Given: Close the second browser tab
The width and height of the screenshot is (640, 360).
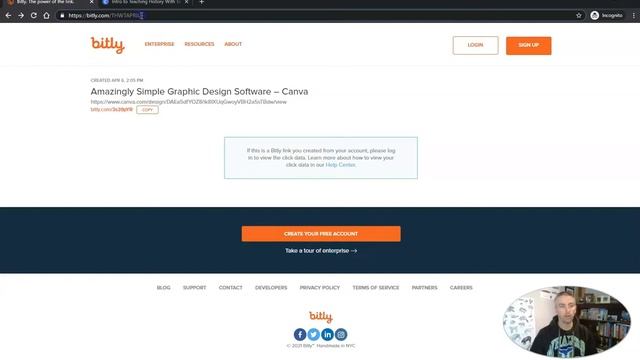Looking at the screenshot, I should (187, 2).
